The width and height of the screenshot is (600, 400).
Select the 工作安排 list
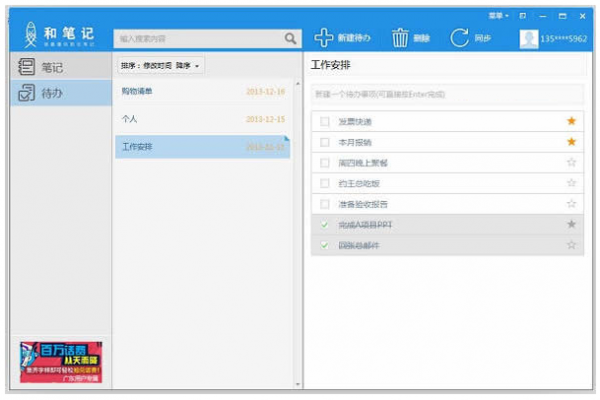point(203,147)
